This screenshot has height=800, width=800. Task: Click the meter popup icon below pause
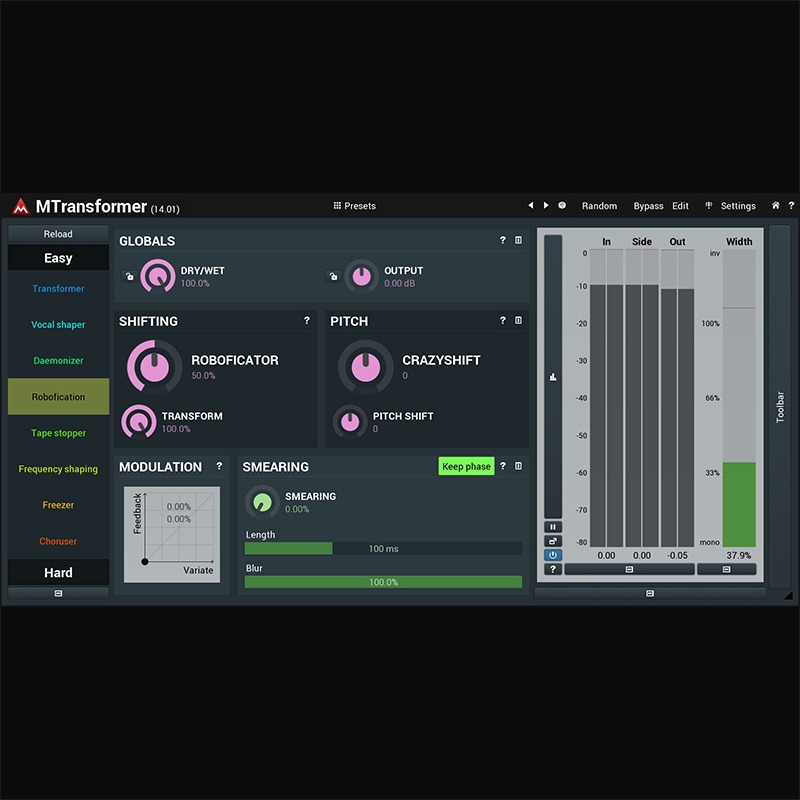coord(553,541)
